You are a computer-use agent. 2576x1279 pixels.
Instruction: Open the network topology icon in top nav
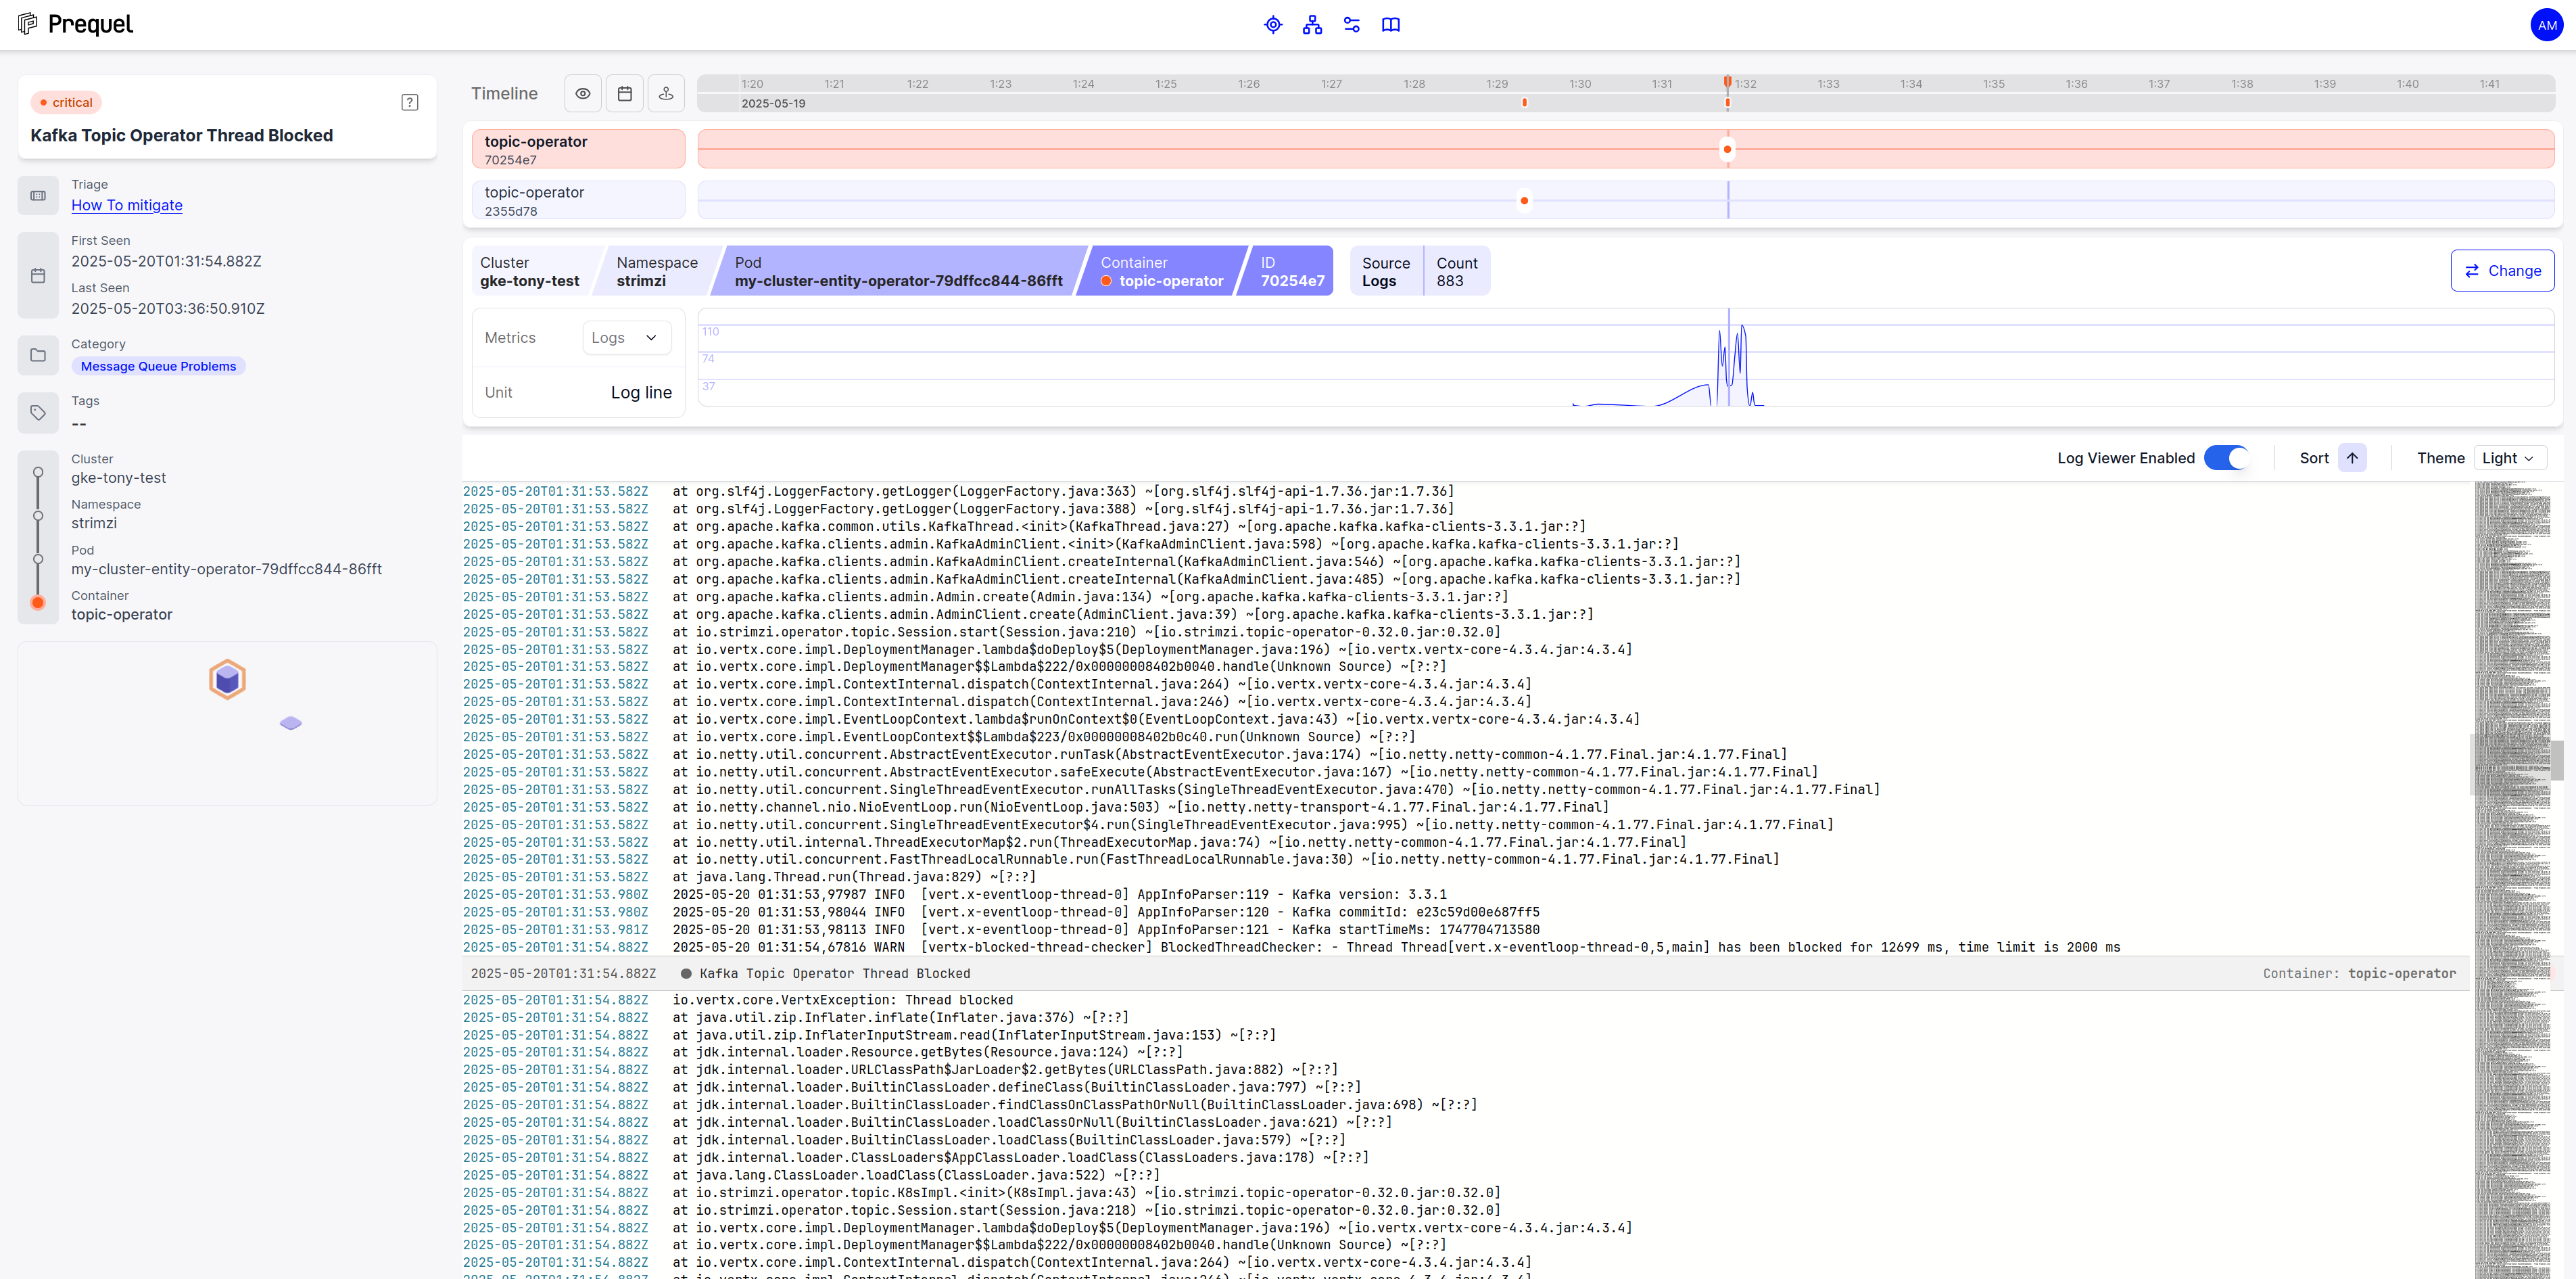pyautogui.click(x=1312, y=25)
